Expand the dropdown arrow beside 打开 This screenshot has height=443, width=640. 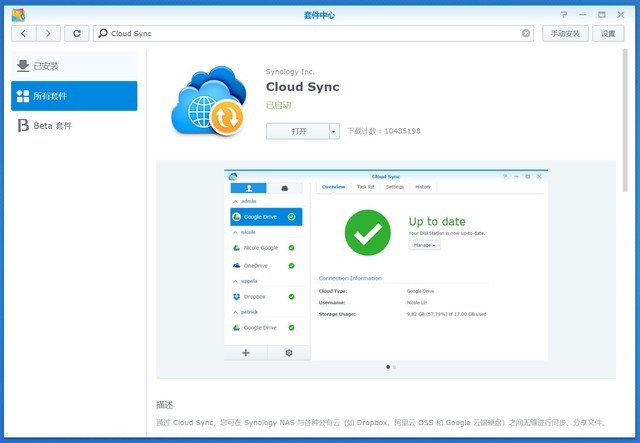(334, 131)
